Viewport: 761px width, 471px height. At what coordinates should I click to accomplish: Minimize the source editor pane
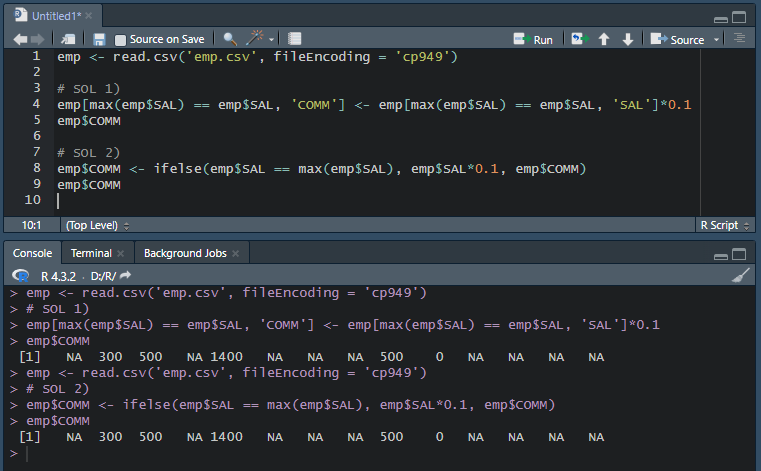721,19
